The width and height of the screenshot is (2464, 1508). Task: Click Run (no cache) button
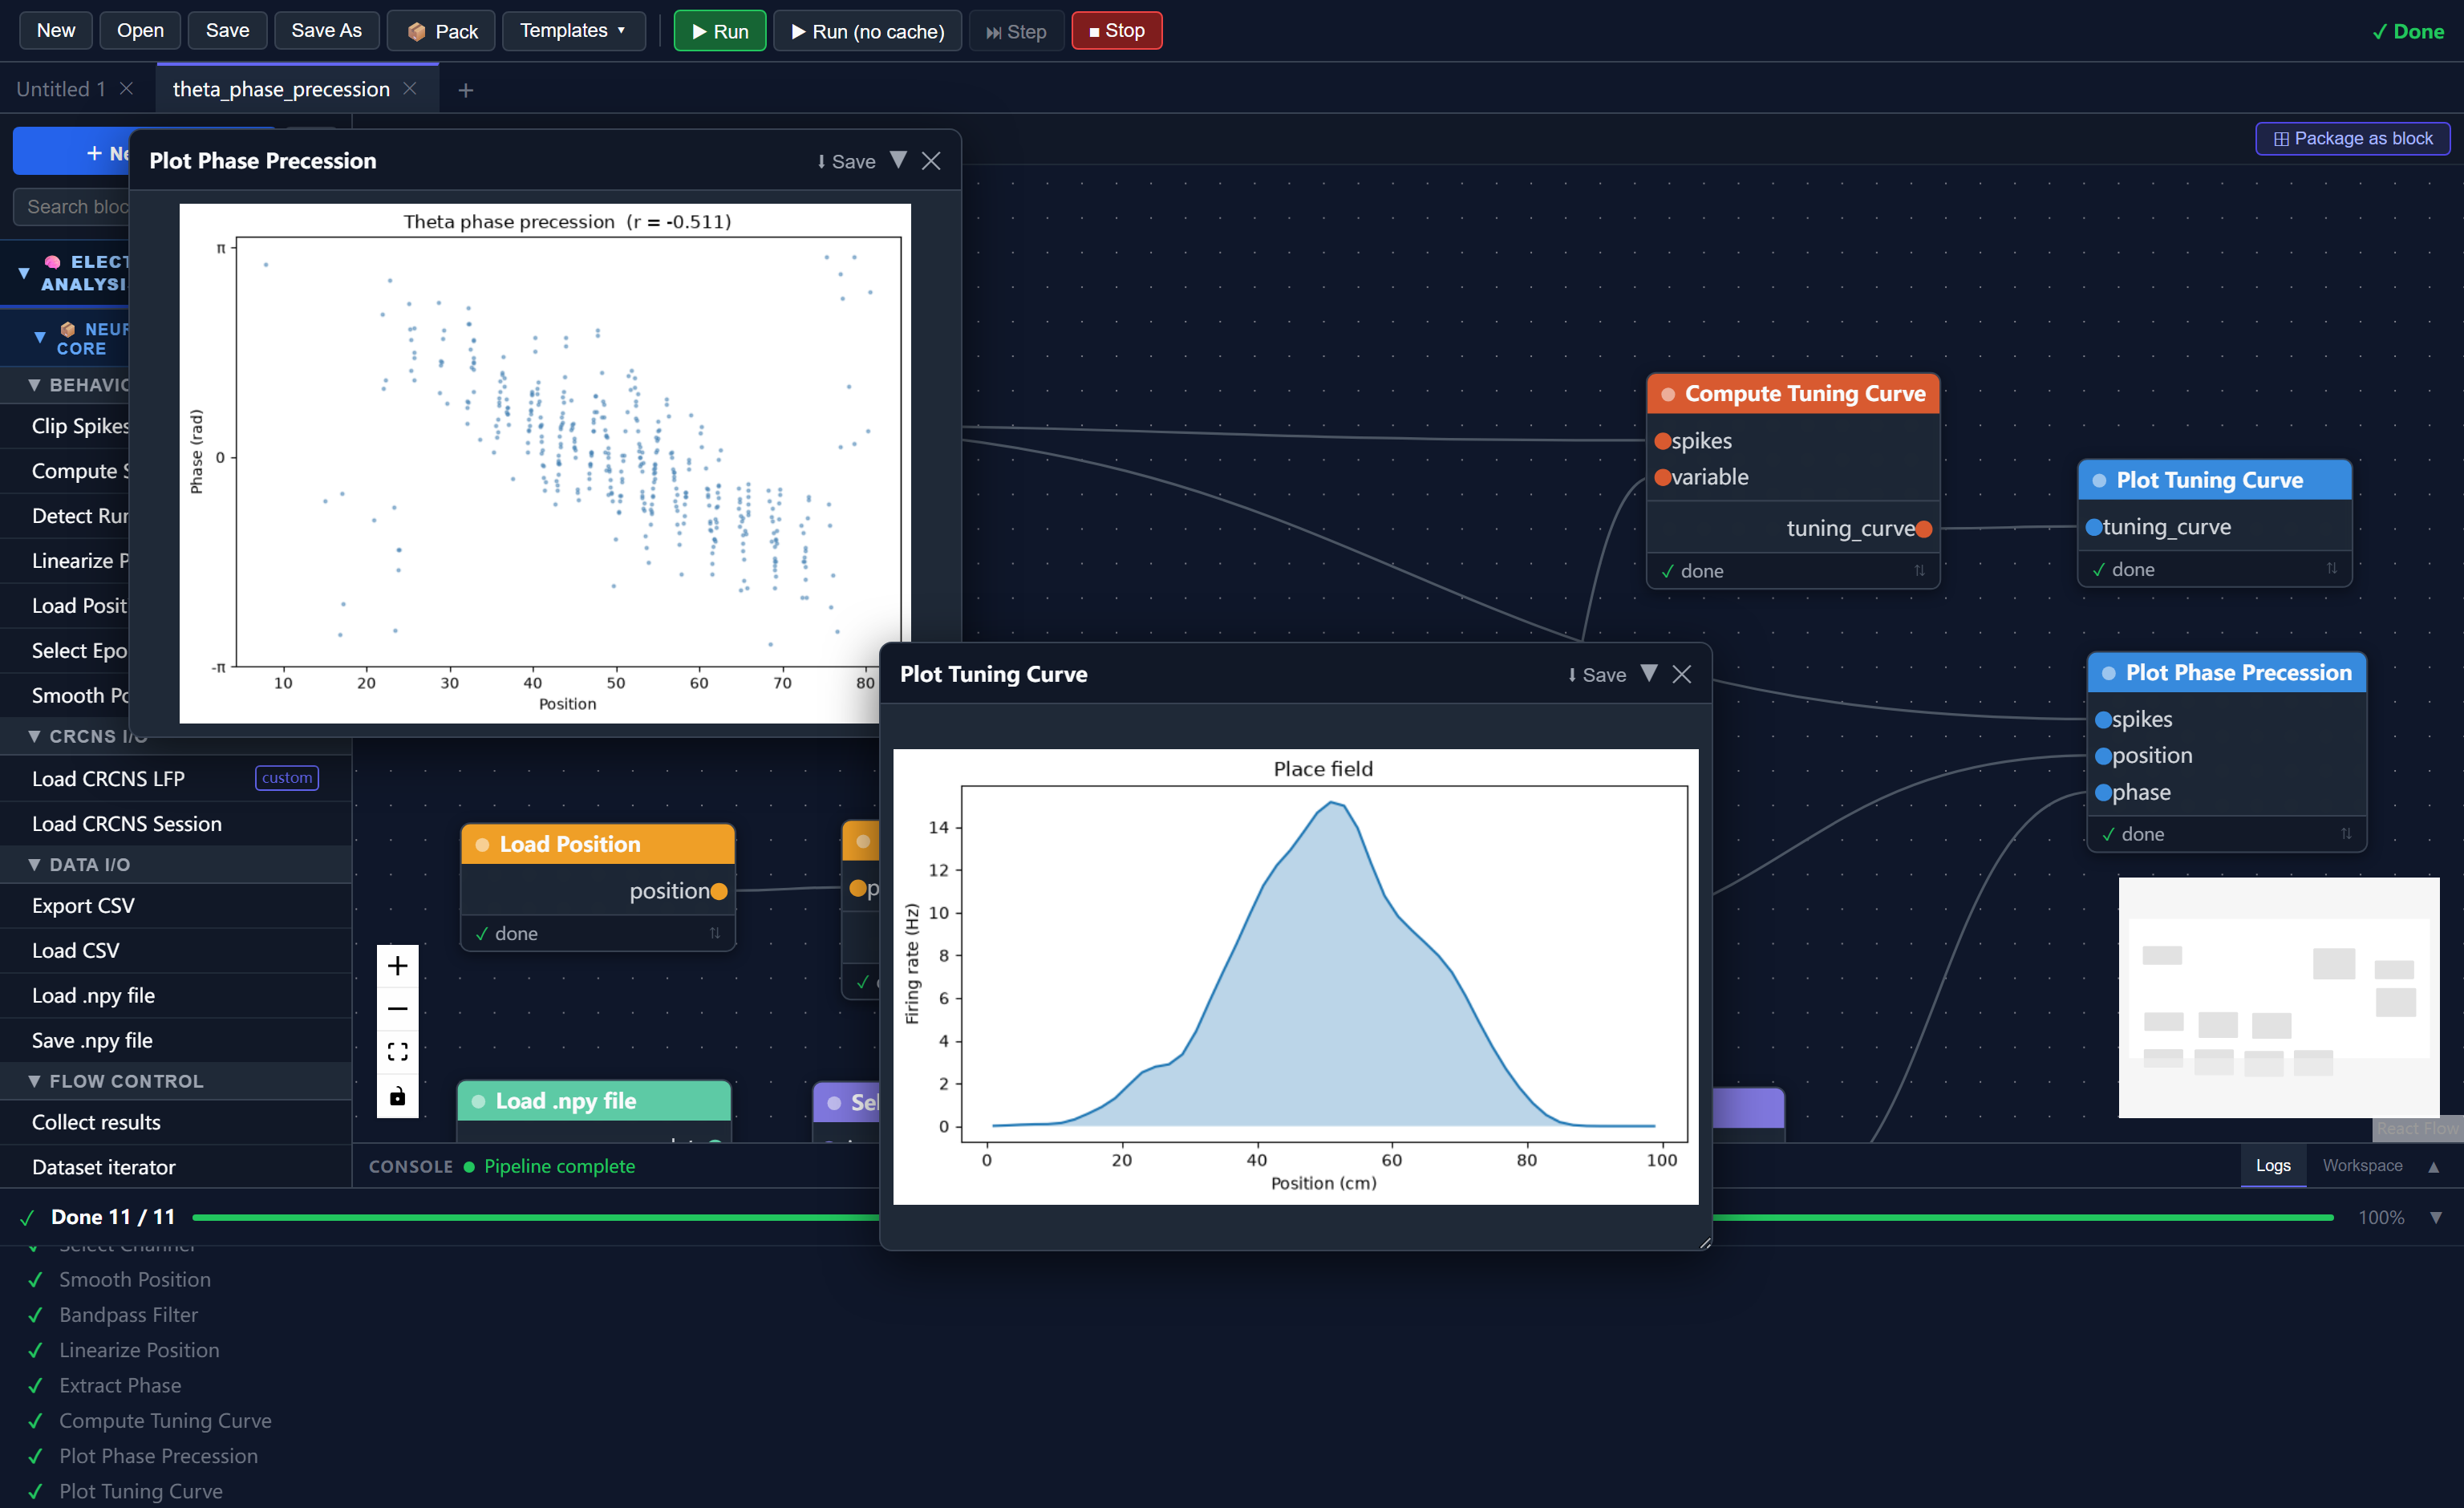pos(867,31)
